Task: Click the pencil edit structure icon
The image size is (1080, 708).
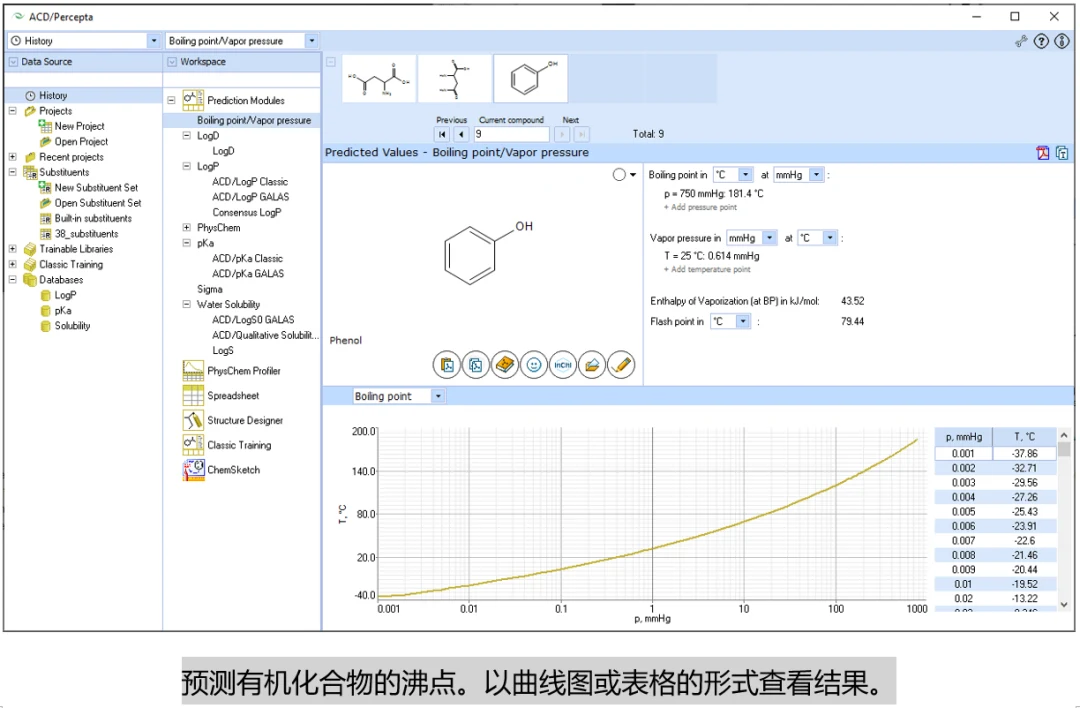Action: pos(621,365)
